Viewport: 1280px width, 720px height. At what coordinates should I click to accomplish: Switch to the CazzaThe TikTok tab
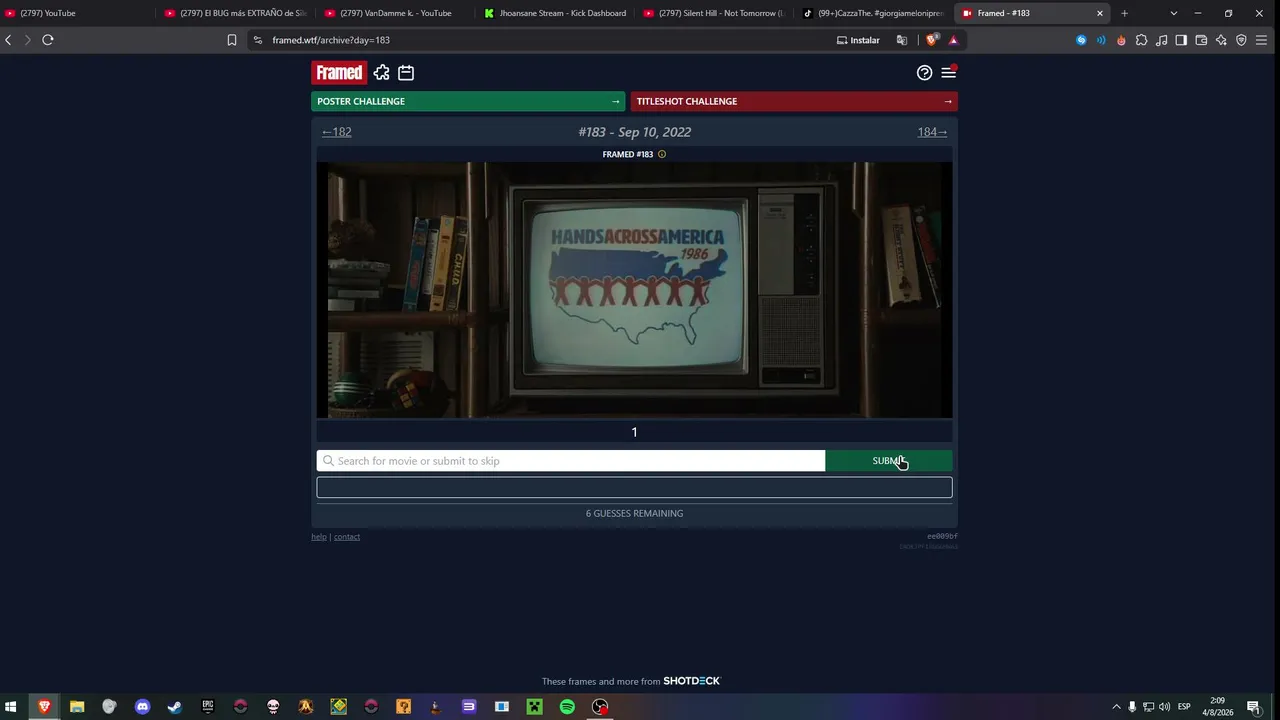[x=875, y=13]
